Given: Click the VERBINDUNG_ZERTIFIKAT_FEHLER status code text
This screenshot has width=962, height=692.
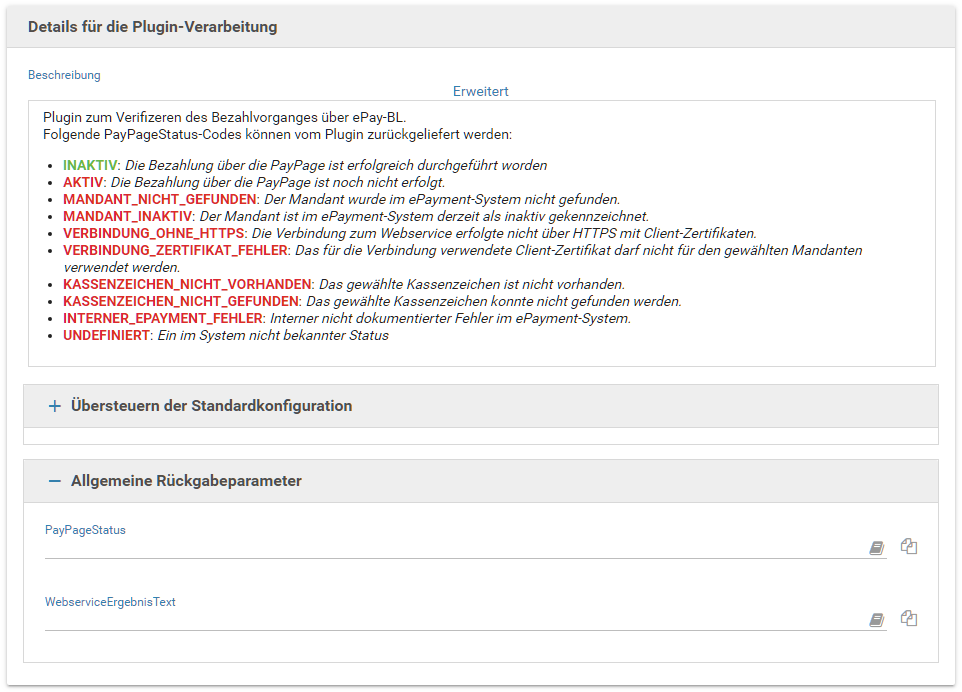Looking at the screenshot, I should tap(175, 250).
